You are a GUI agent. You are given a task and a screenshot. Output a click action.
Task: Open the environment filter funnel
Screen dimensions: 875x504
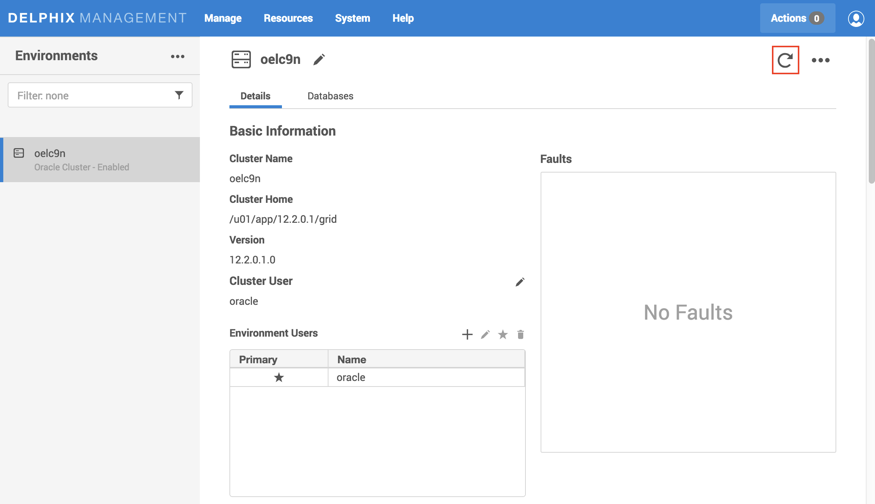click(179, 95)
